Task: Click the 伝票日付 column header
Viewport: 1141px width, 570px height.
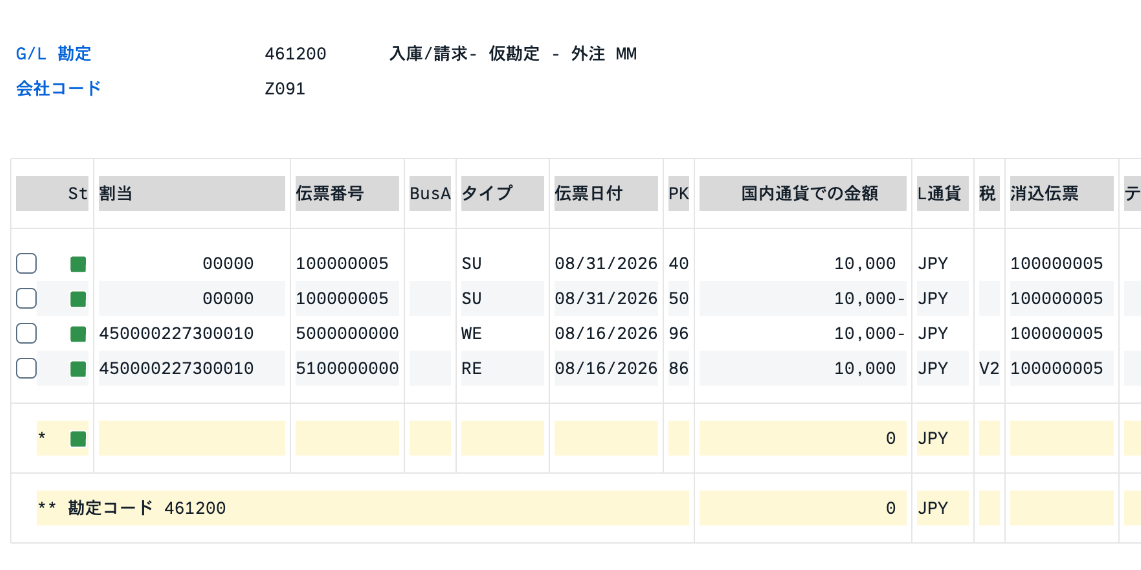Action: point(606,194)
